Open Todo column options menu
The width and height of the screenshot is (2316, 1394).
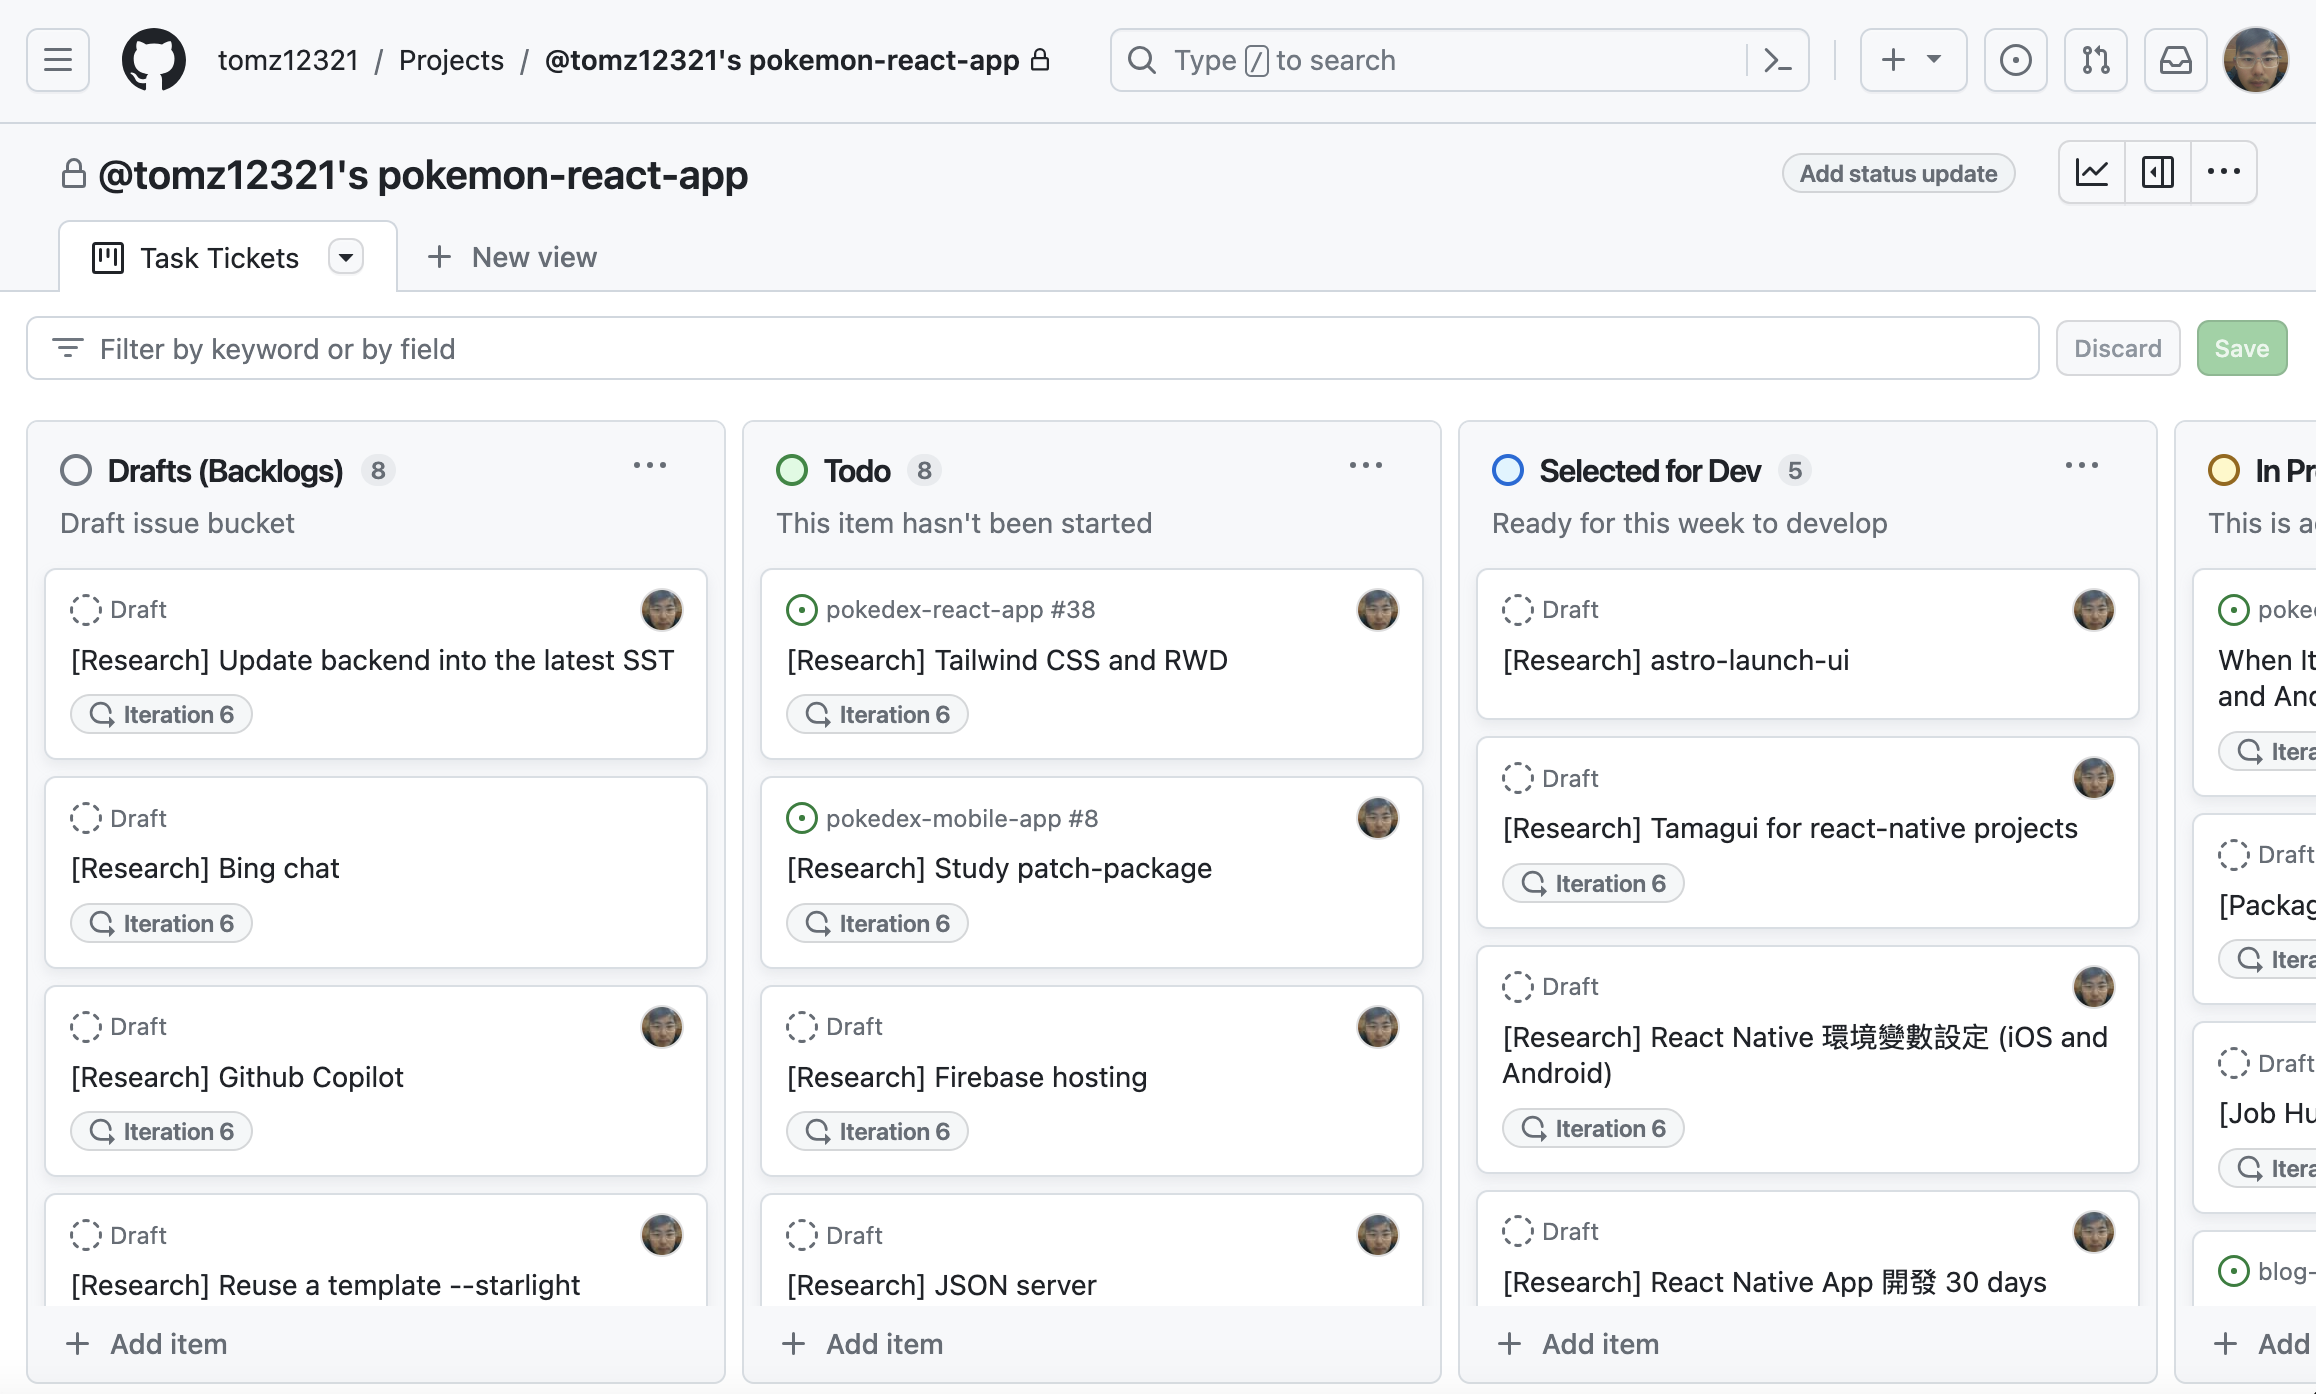pos(1366,466)
